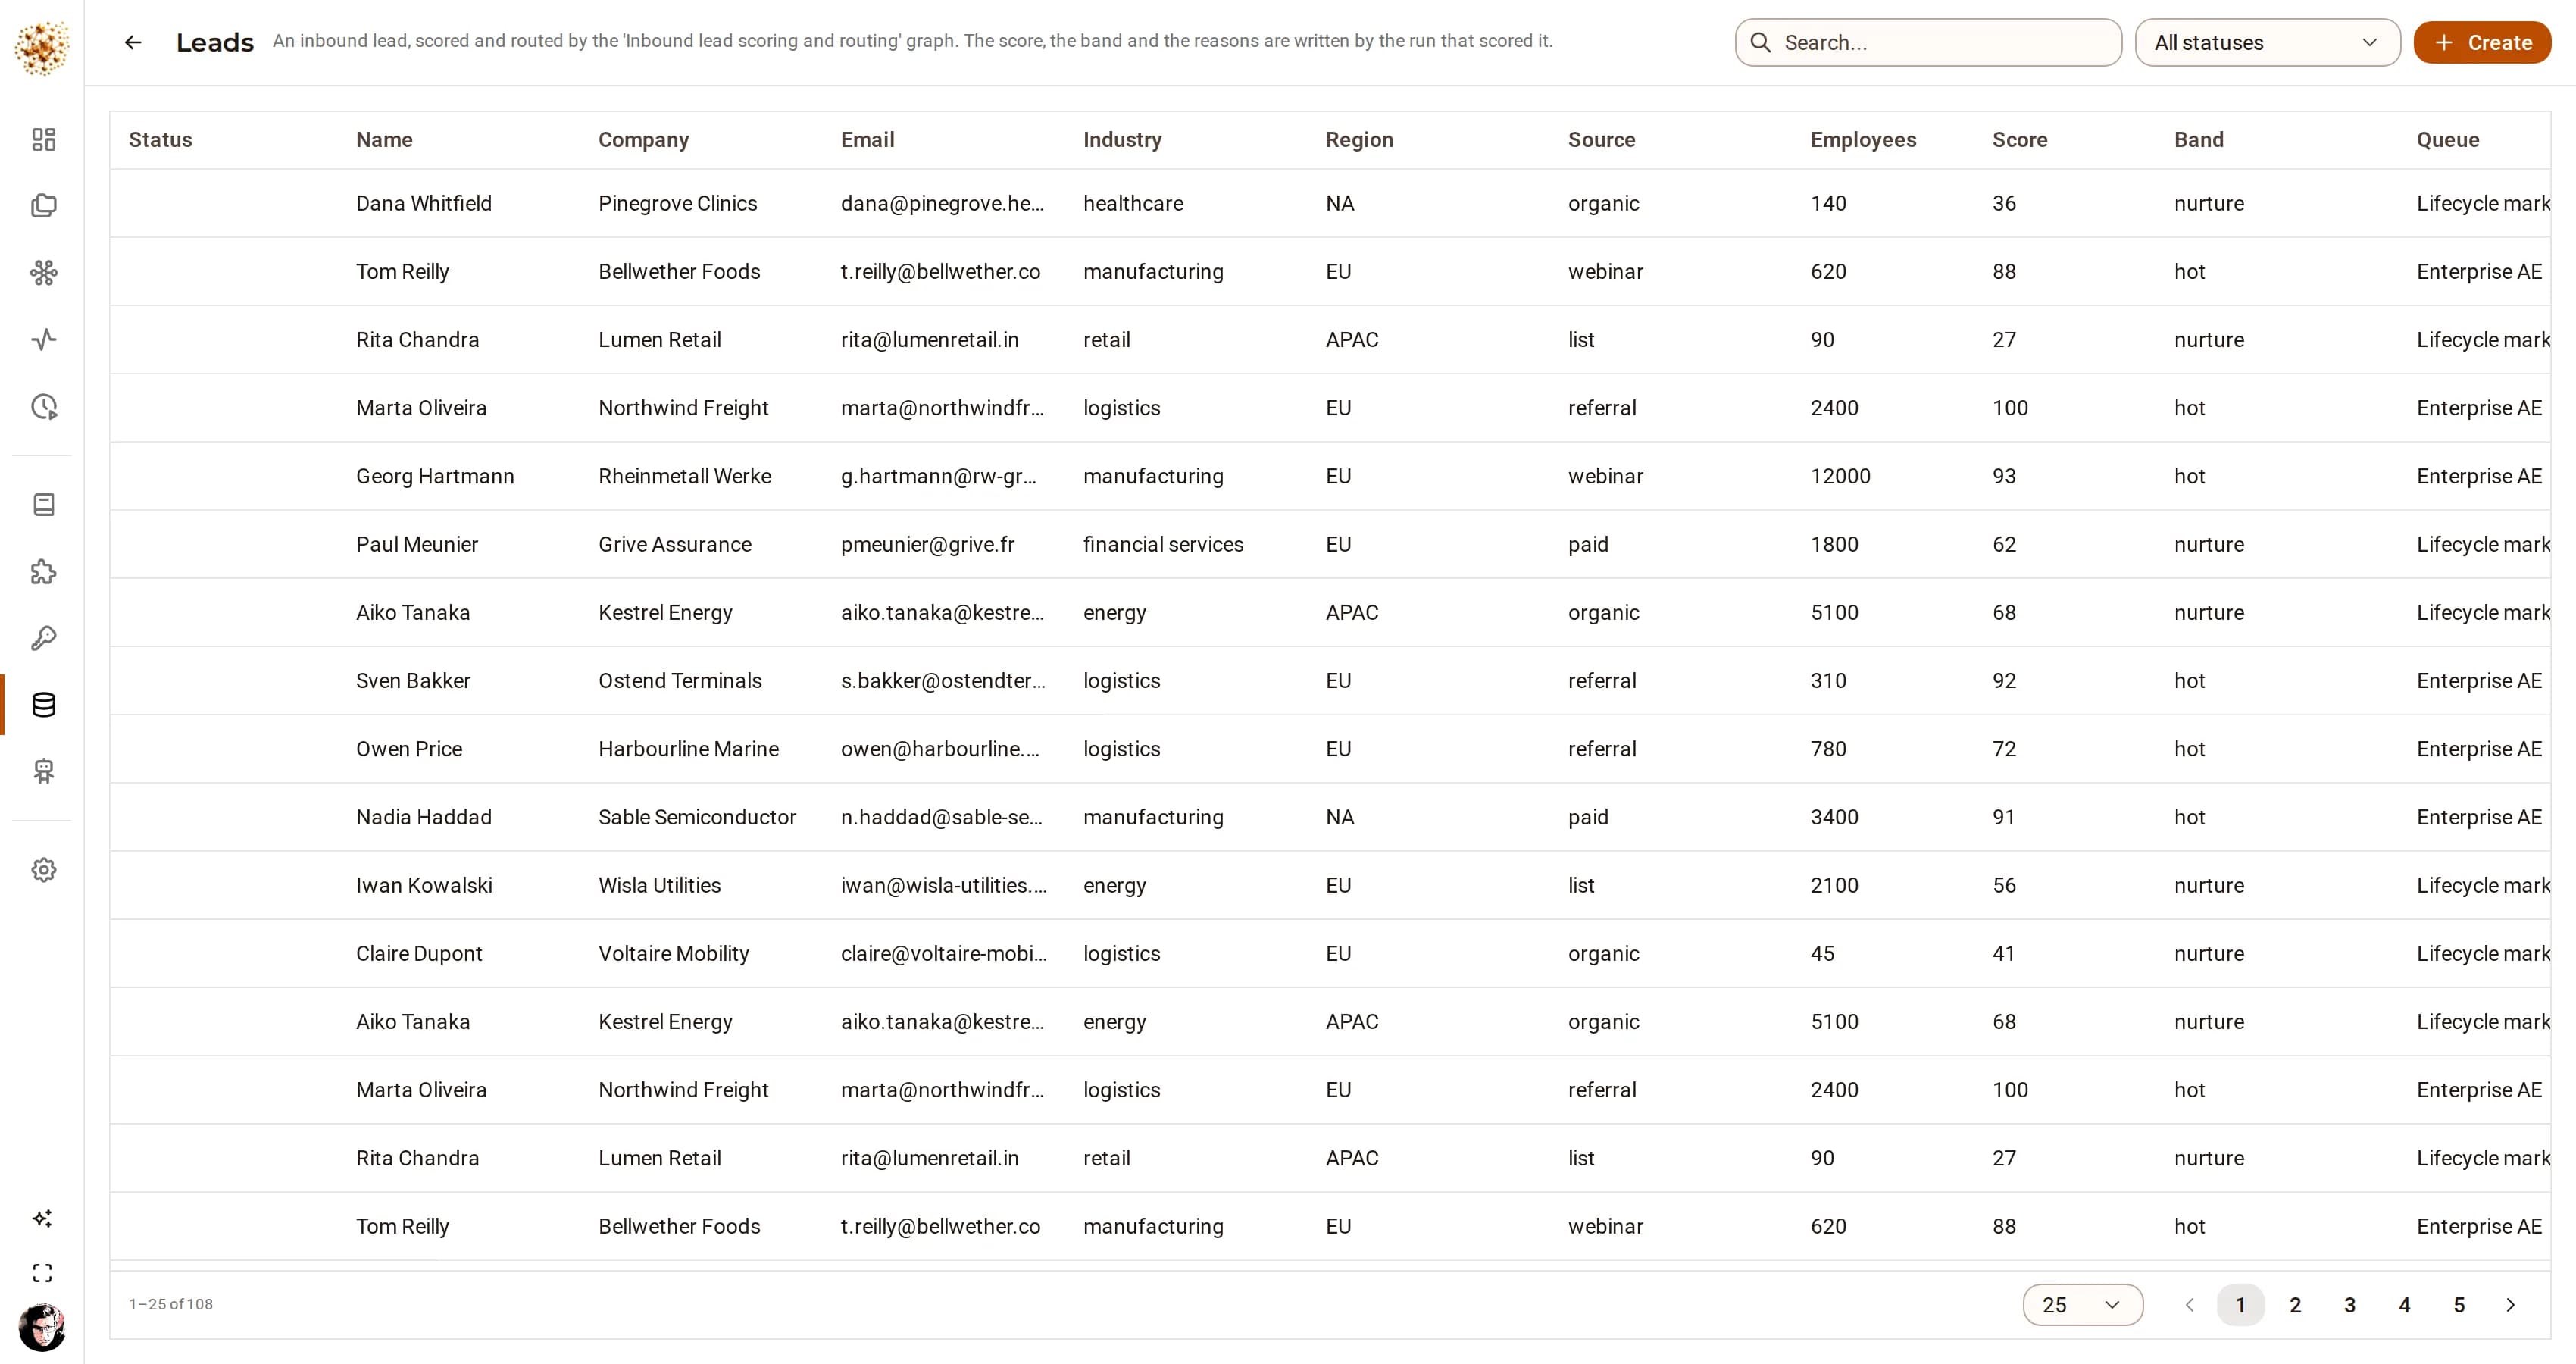Viewport: 2576px width, 1364px height.
Task: Click Rheinmetall Werke company cell
Action: (684, 476)
